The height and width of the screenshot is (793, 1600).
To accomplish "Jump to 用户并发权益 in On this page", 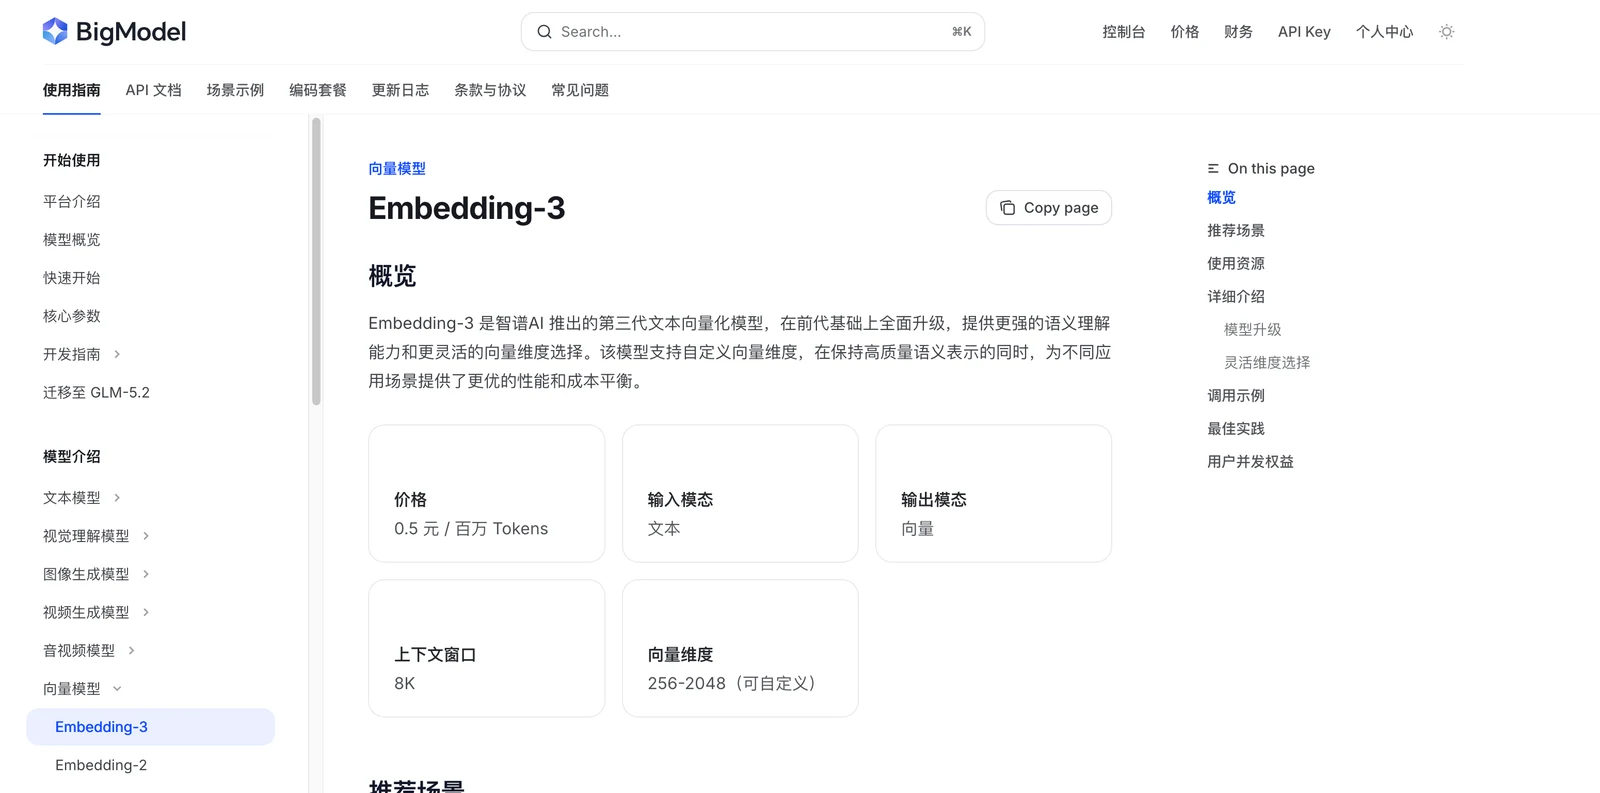I will (x=1250, y=462).
